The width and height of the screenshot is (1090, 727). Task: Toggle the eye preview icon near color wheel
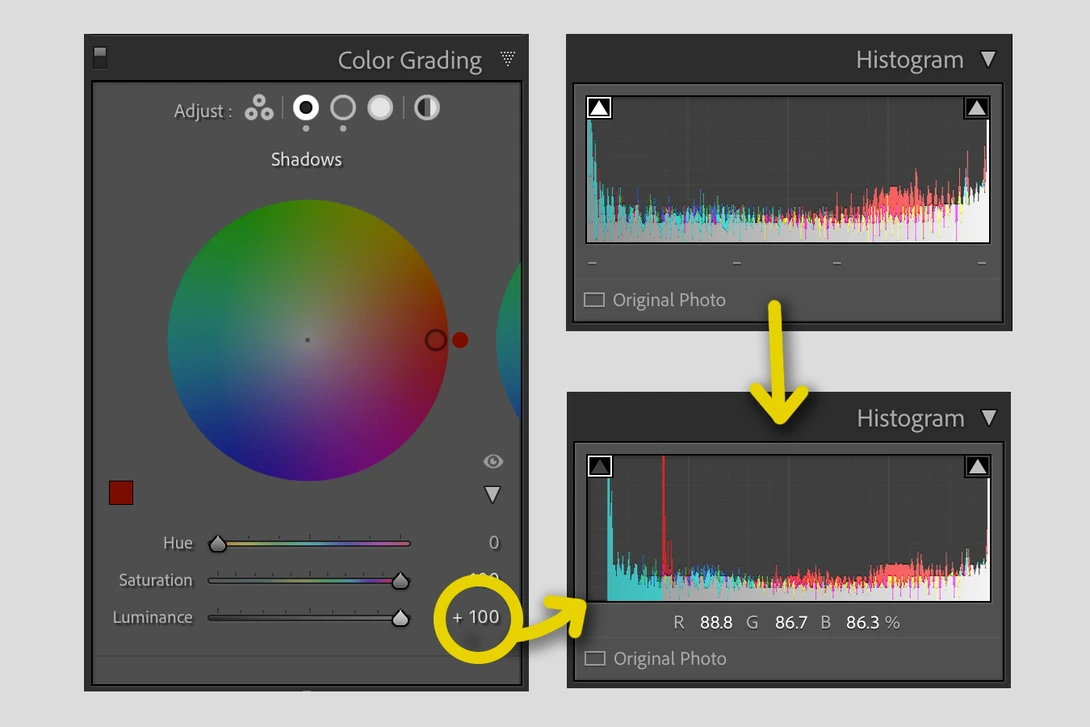493,461
